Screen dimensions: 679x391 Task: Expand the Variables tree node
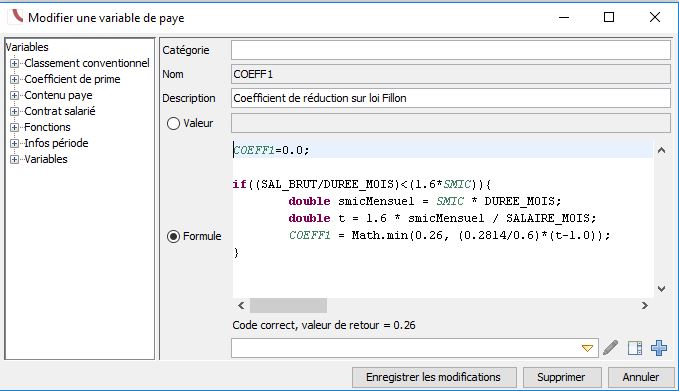pyautogui.click(x=14, y=159)
